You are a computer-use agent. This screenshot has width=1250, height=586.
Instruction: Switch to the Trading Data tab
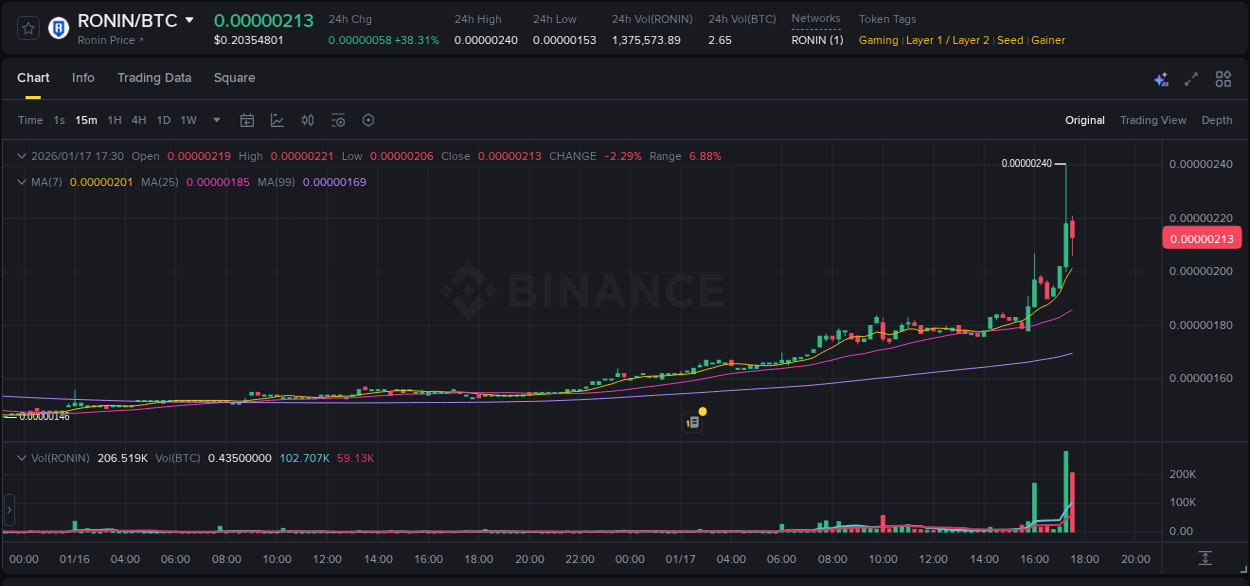pyautogui.click(x=154, y=77)
